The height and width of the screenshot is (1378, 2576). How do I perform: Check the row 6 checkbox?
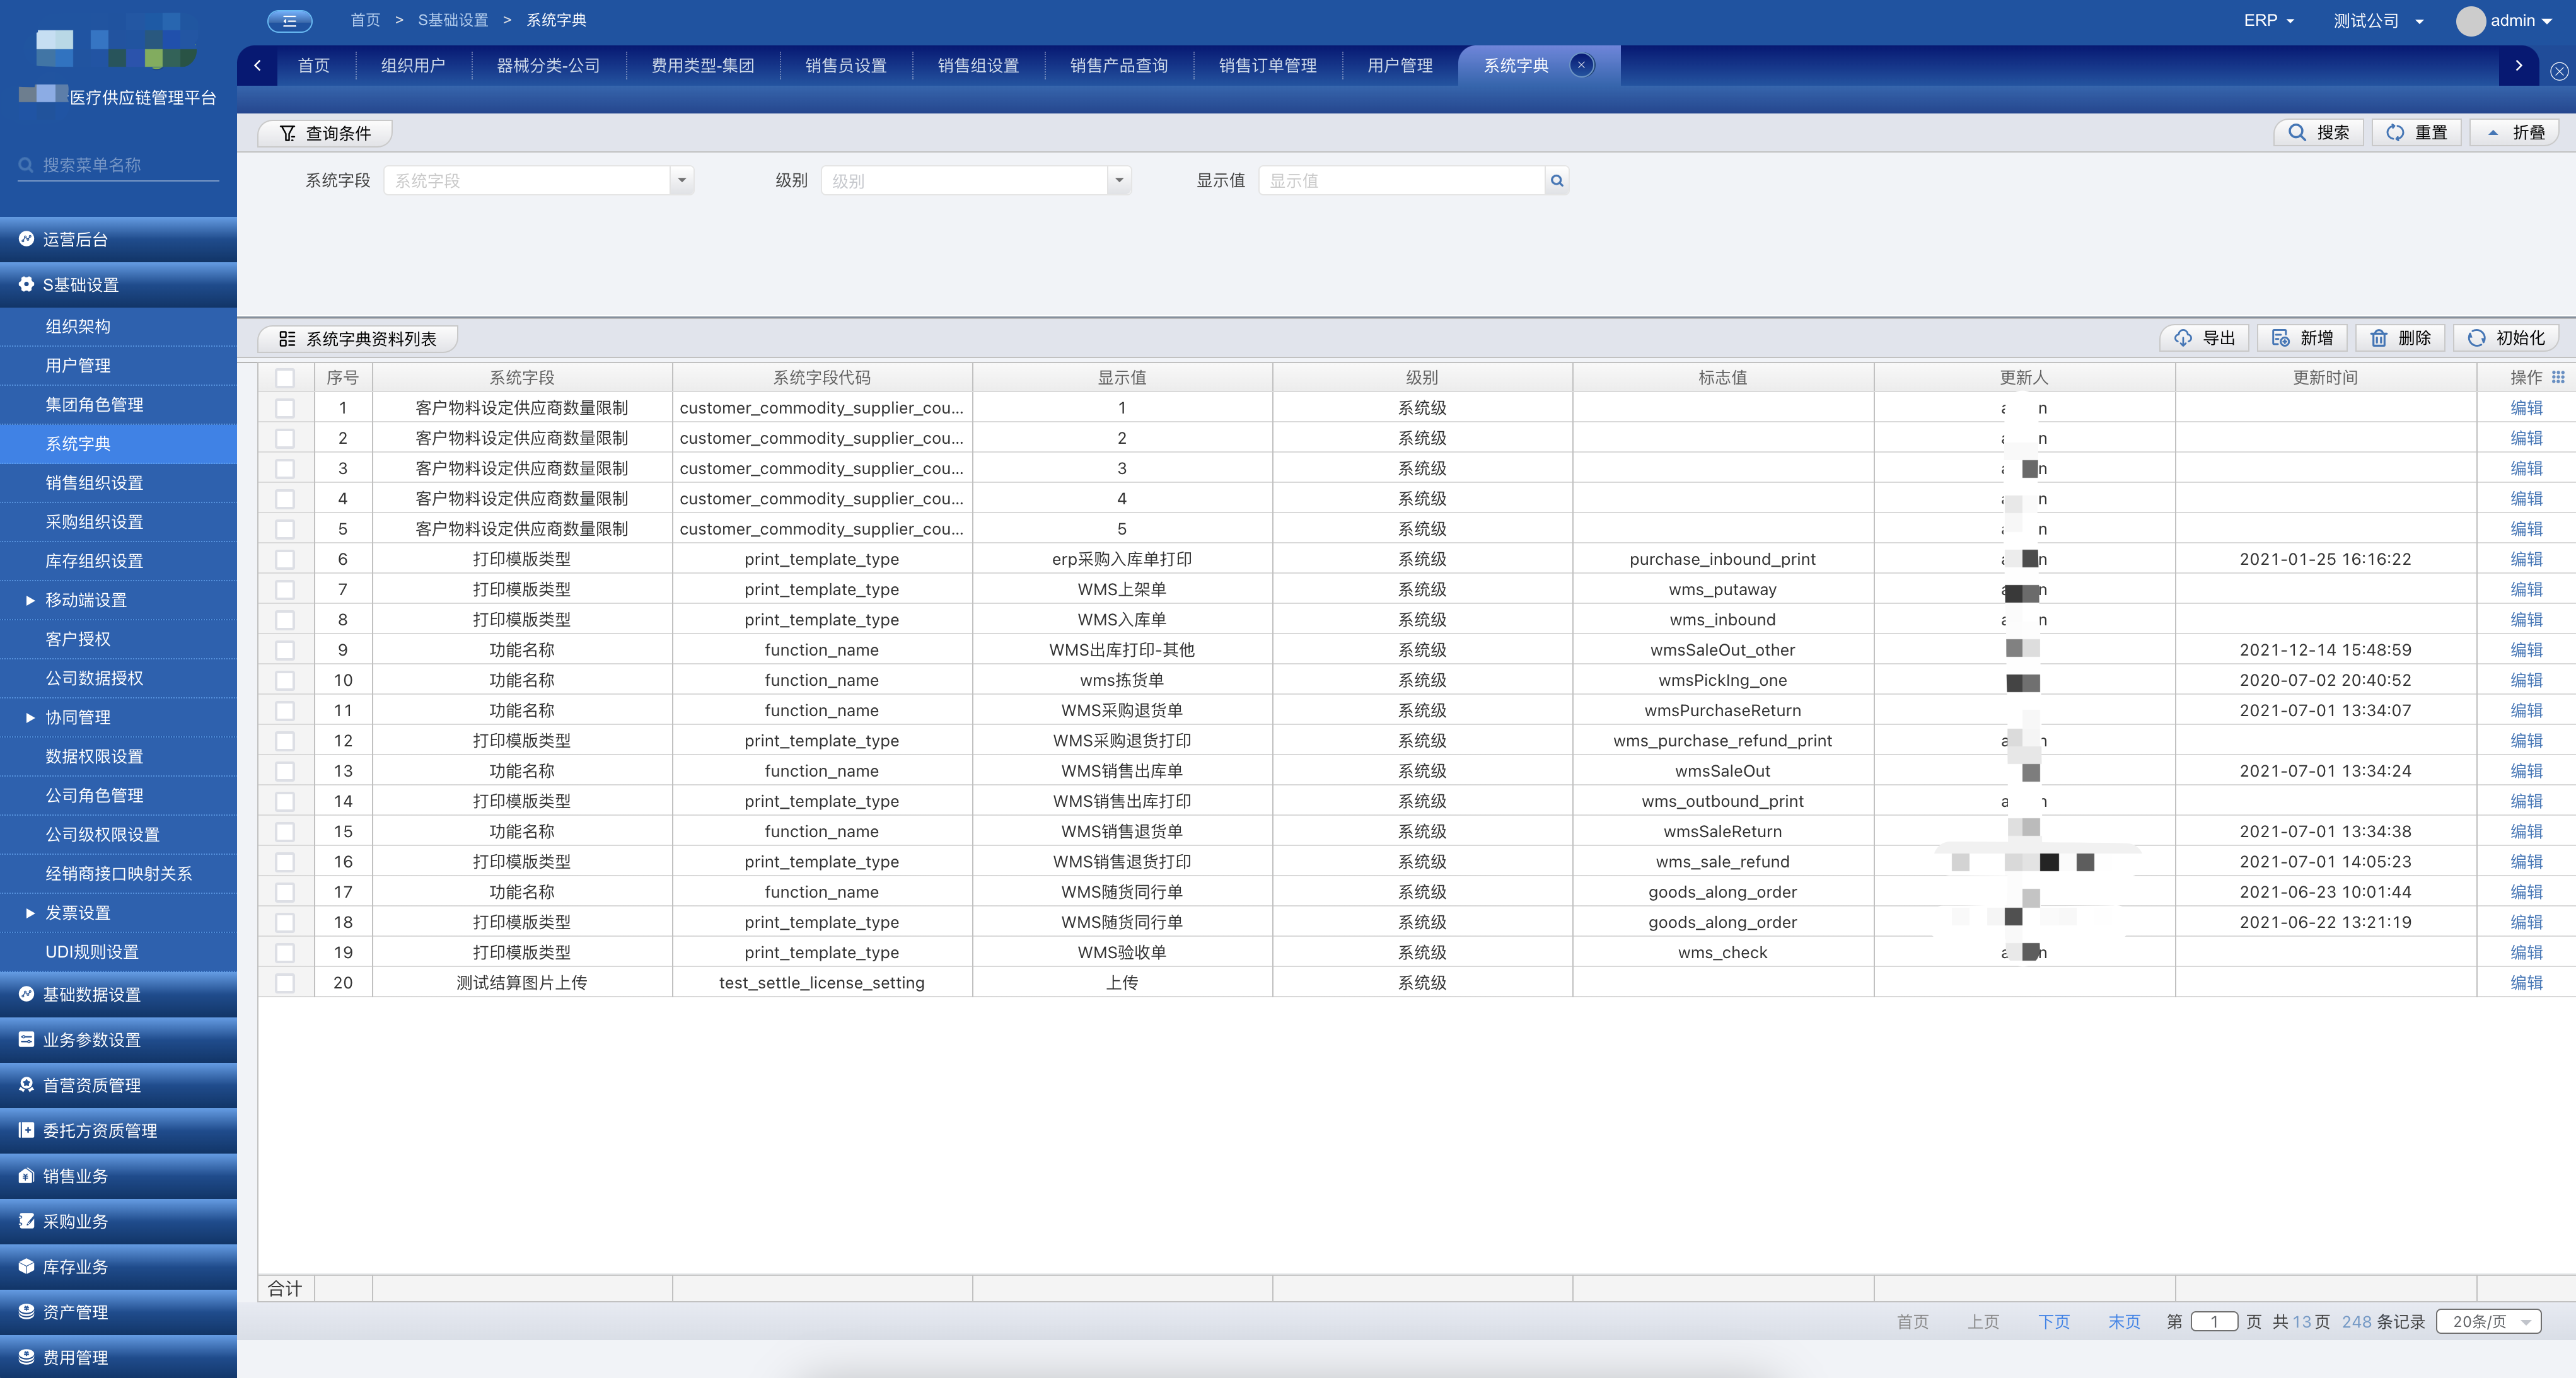pos(285,559)
